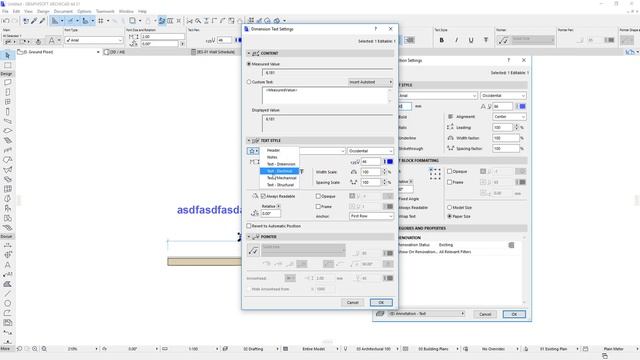This screenshot has width=640, height=360.
Task: Click Cancel in Dimension Text Settings
Action: click(x=352, y=302)
